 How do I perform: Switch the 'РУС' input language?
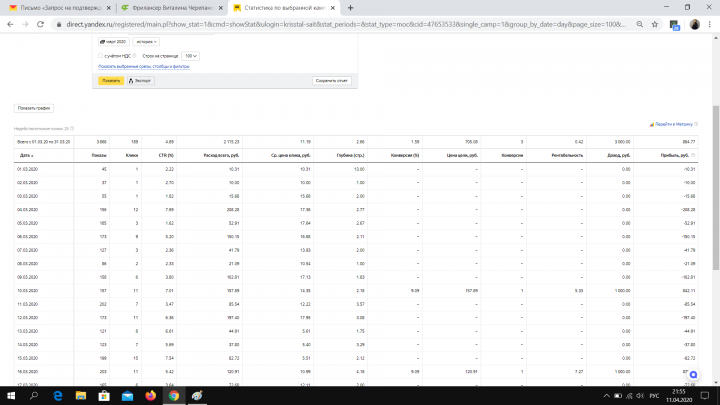[x=654, y=396]
